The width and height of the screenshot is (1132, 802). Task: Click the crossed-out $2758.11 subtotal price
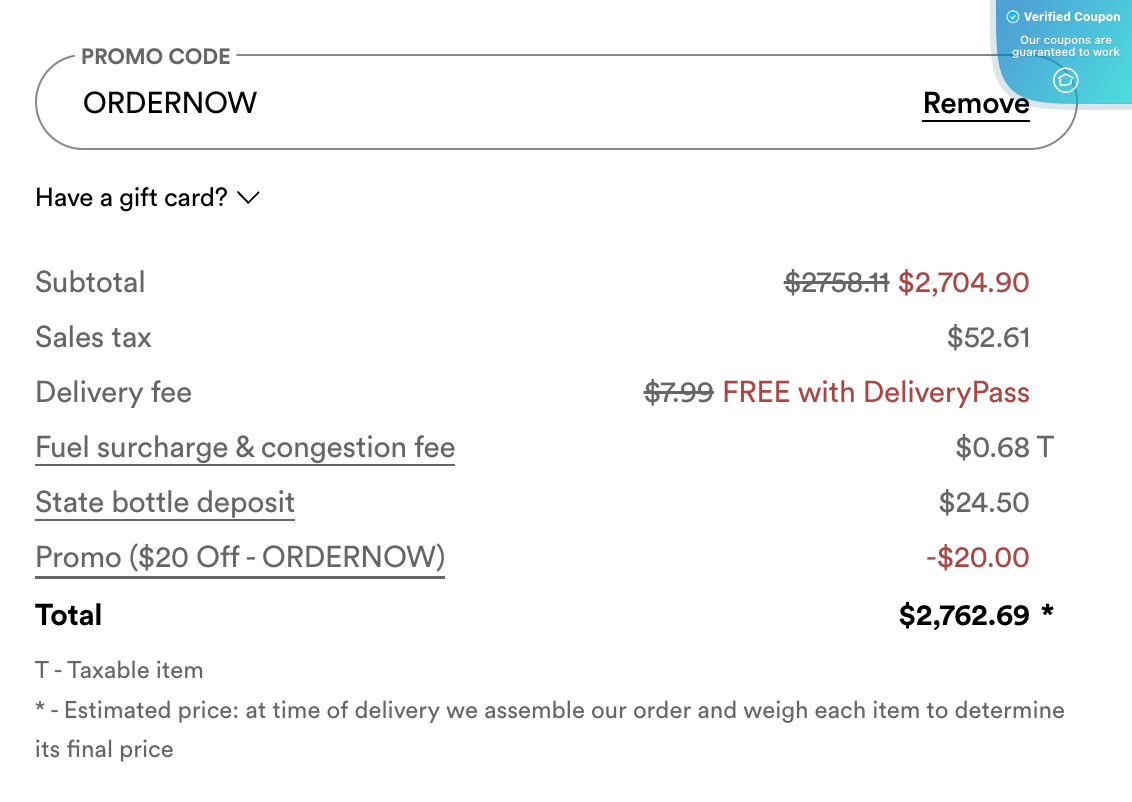(x=836, y=282)
